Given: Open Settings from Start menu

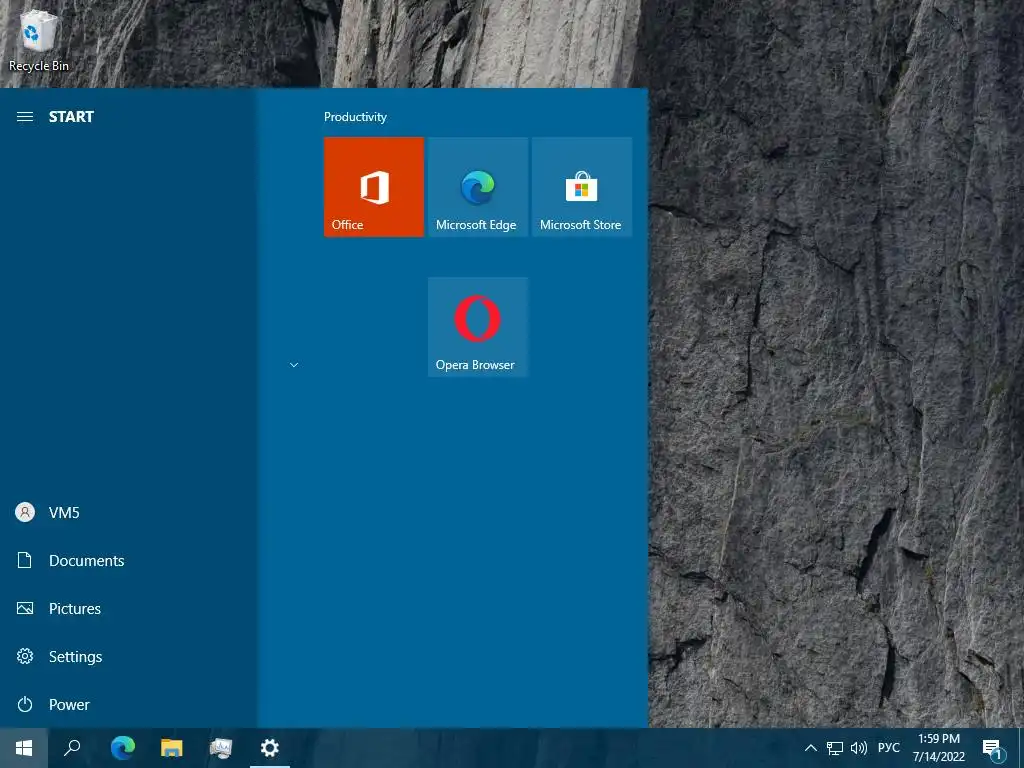Looking at the screenshot, I should point(128,656).
